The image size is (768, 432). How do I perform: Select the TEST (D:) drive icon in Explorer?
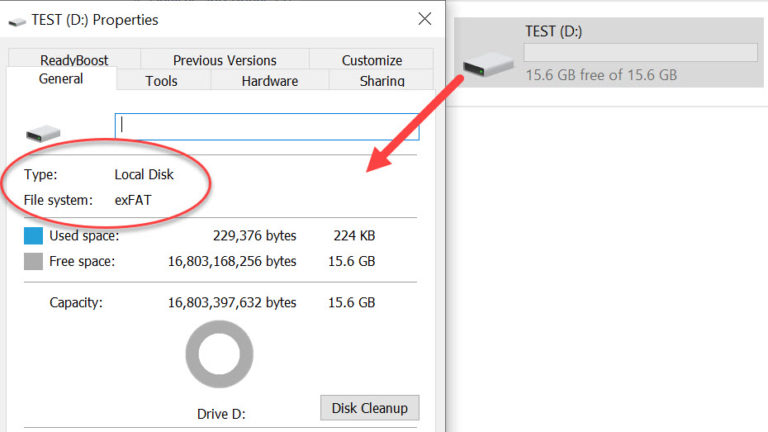pos(488,65)
